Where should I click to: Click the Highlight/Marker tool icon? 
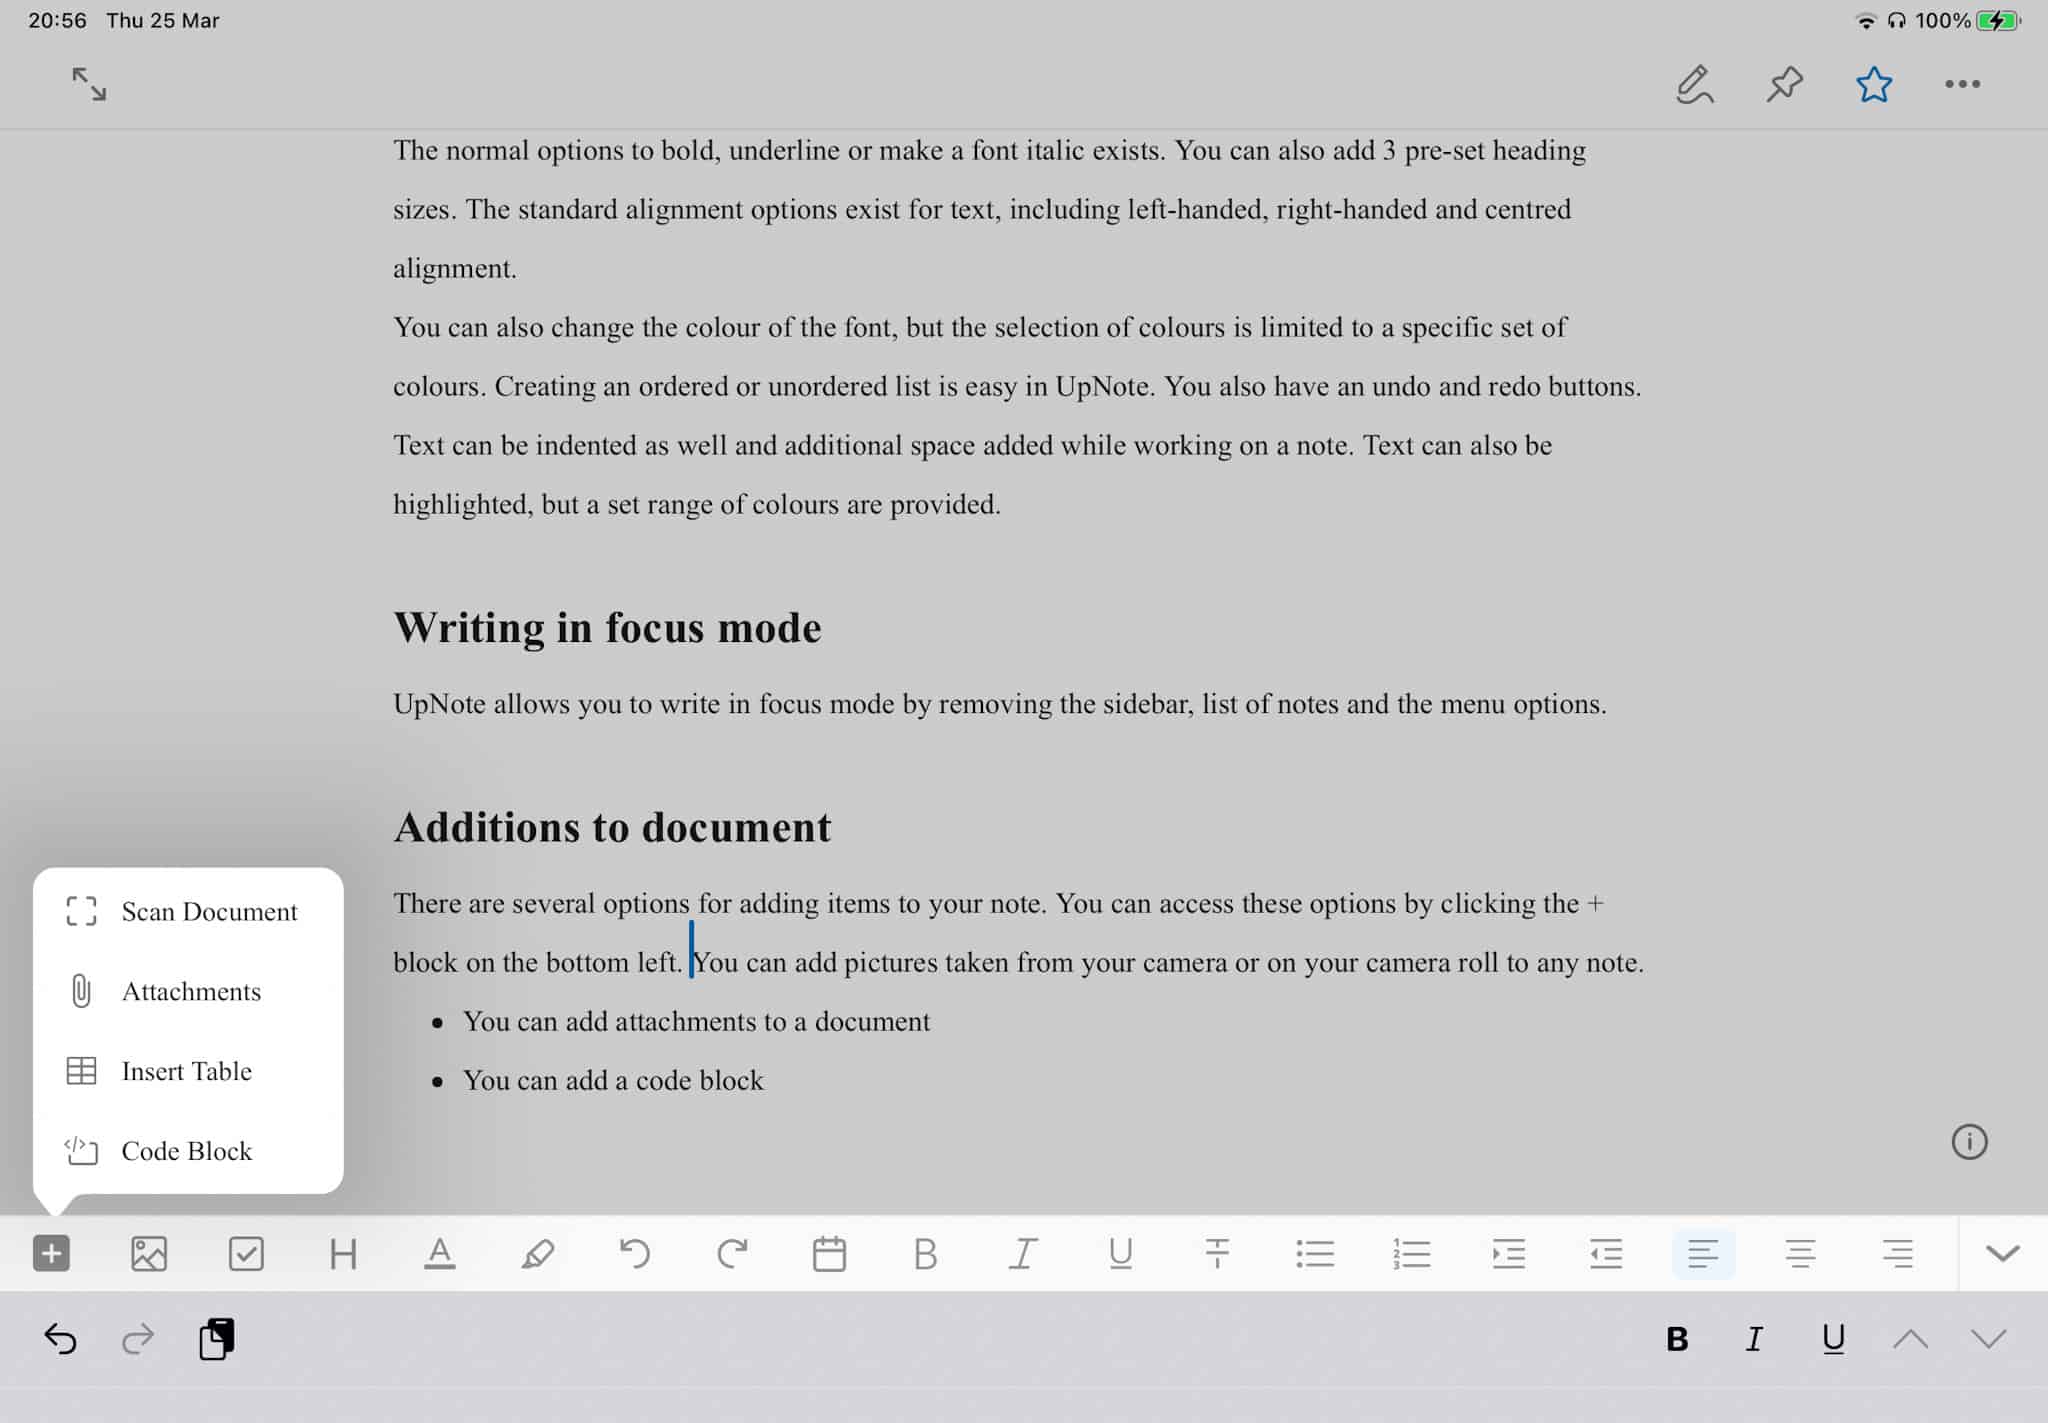[537, 1252]
